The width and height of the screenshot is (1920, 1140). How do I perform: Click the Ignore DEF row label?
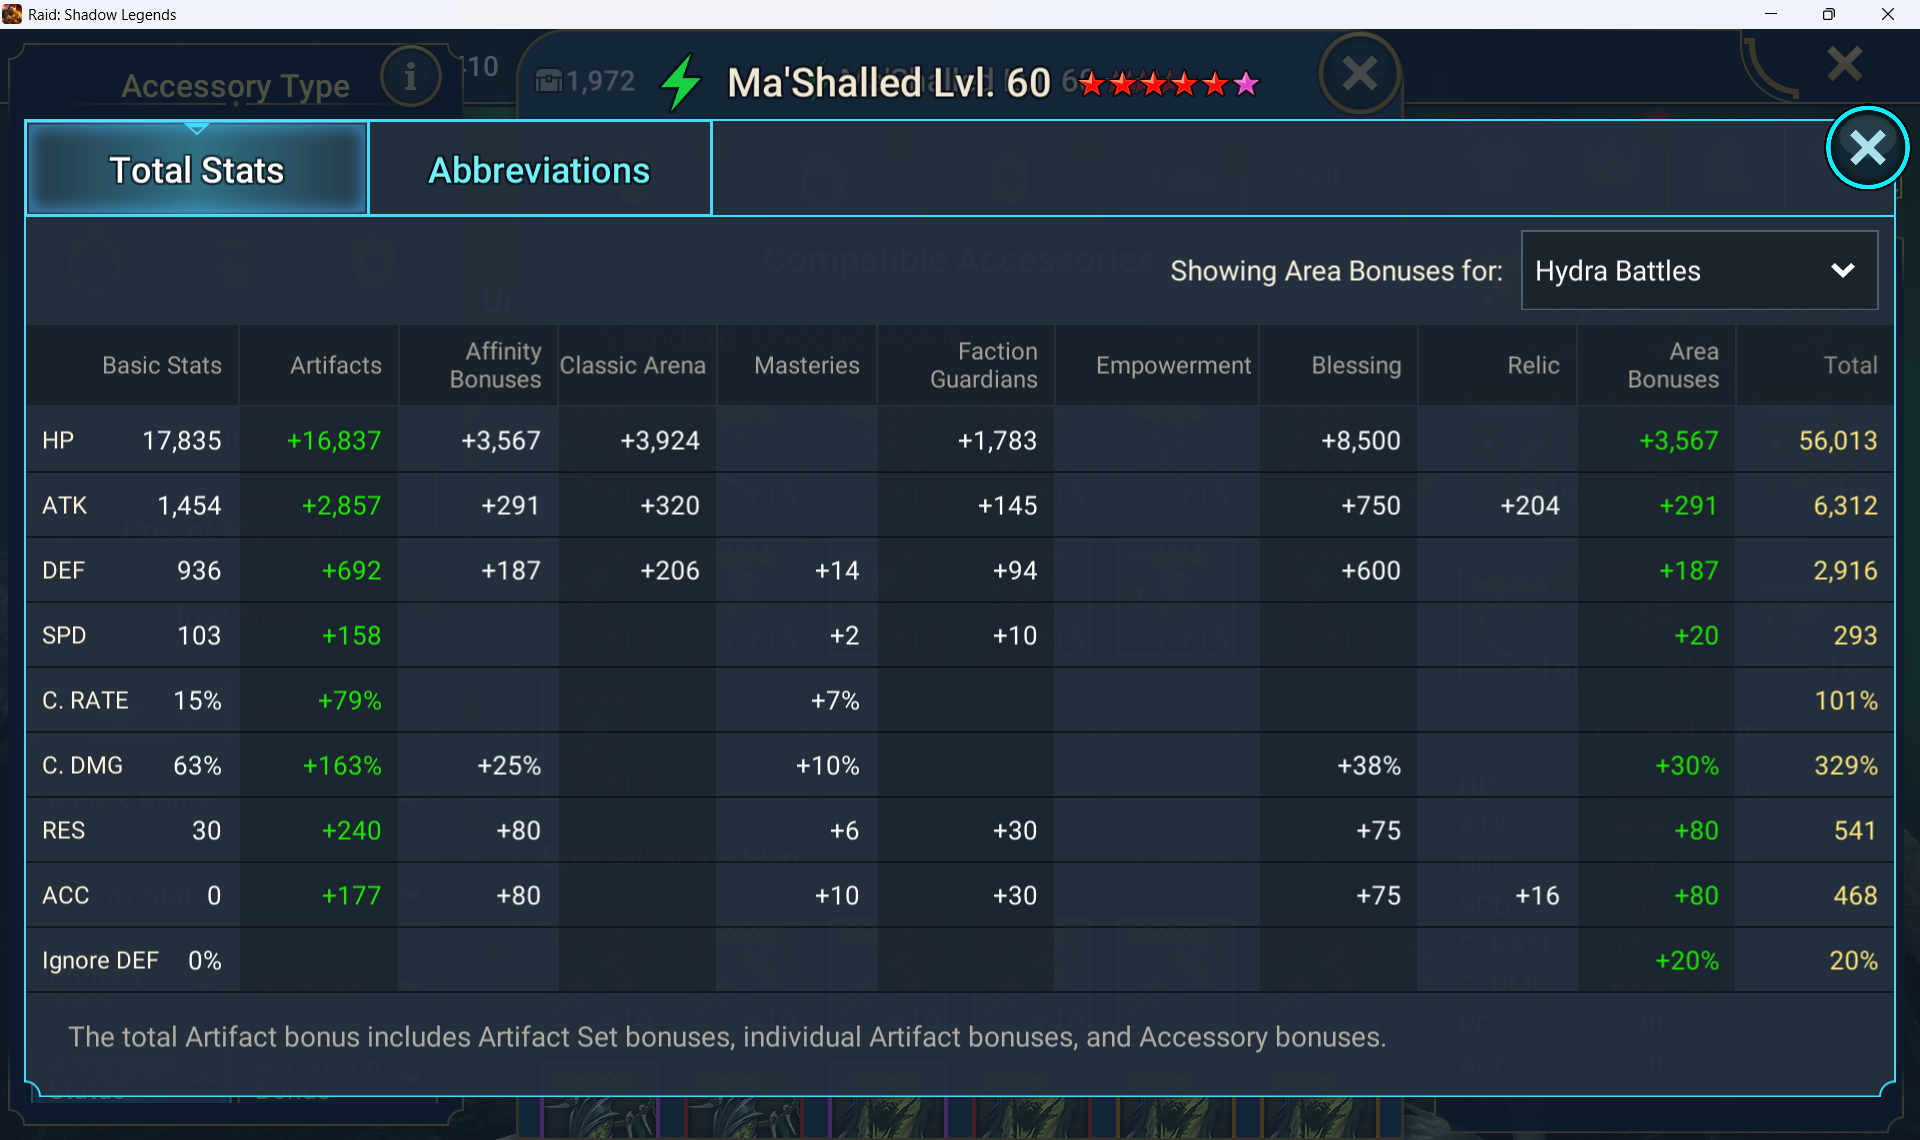[100, 961]
